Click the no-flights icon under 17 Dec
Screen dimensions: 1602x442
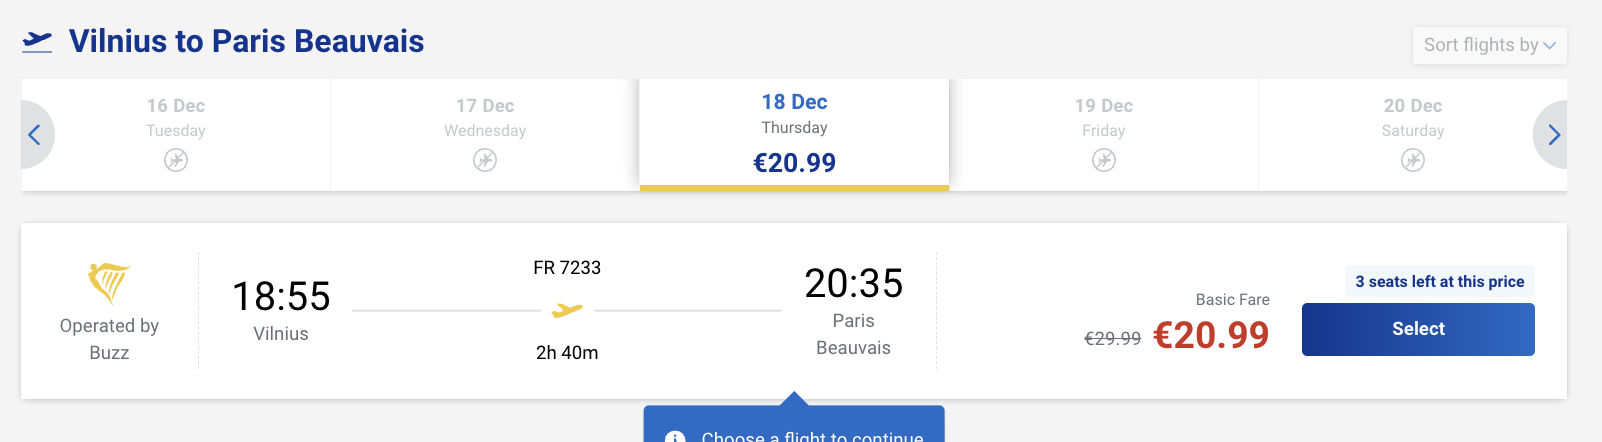pyautogui.click(x=485, y=160)
